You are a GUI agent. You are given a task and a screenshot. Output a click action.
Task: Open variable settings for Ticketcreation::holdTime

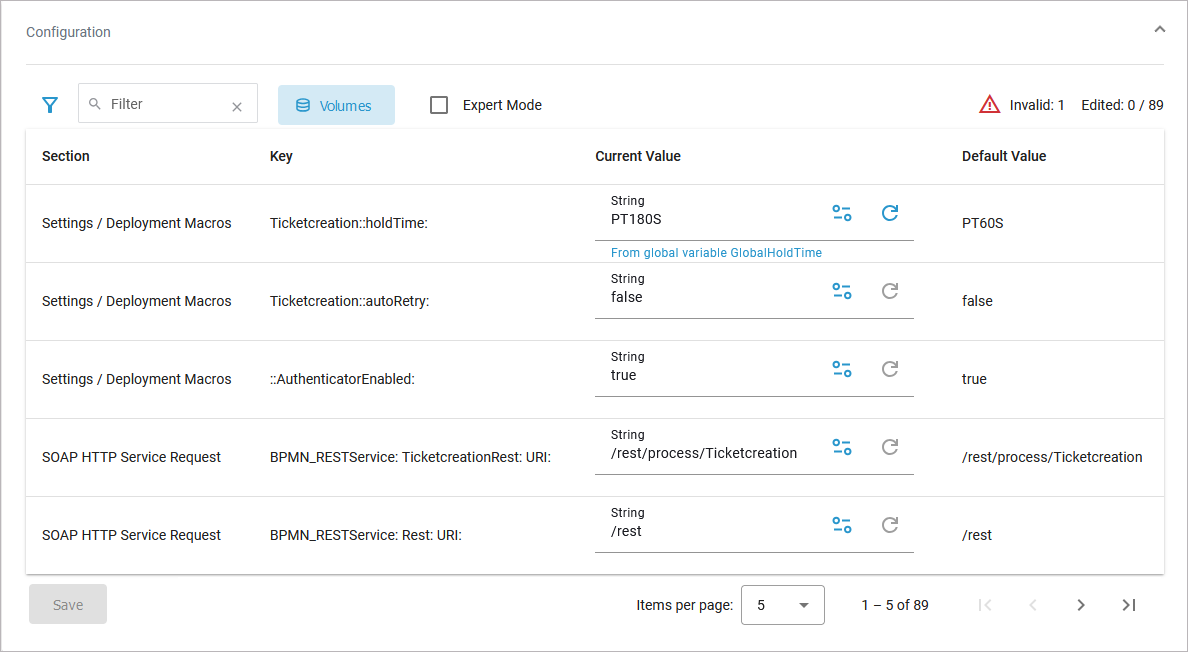[x=842, y=213]
